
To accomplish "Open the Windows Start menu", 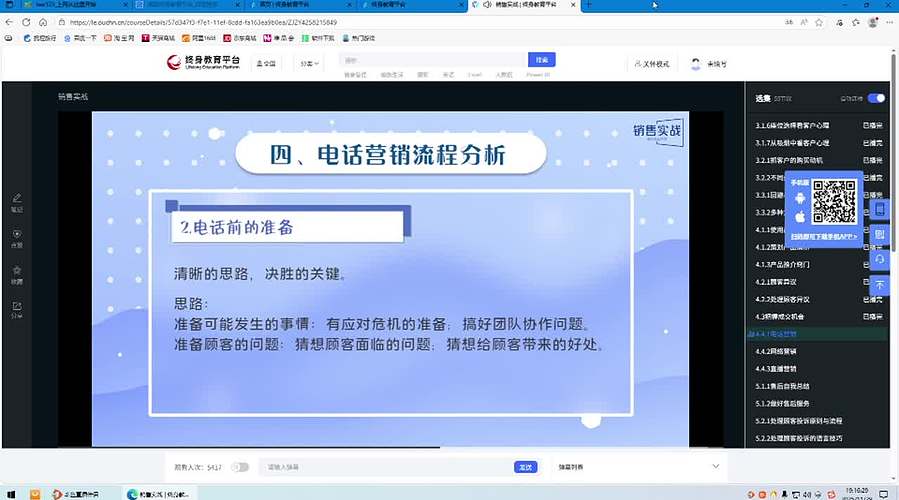I will (x=10, y=494).
